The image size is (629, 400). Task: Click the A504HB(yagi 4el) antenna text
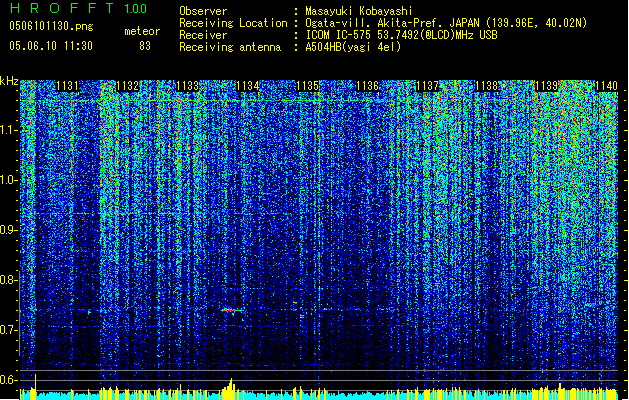point(353,47)
